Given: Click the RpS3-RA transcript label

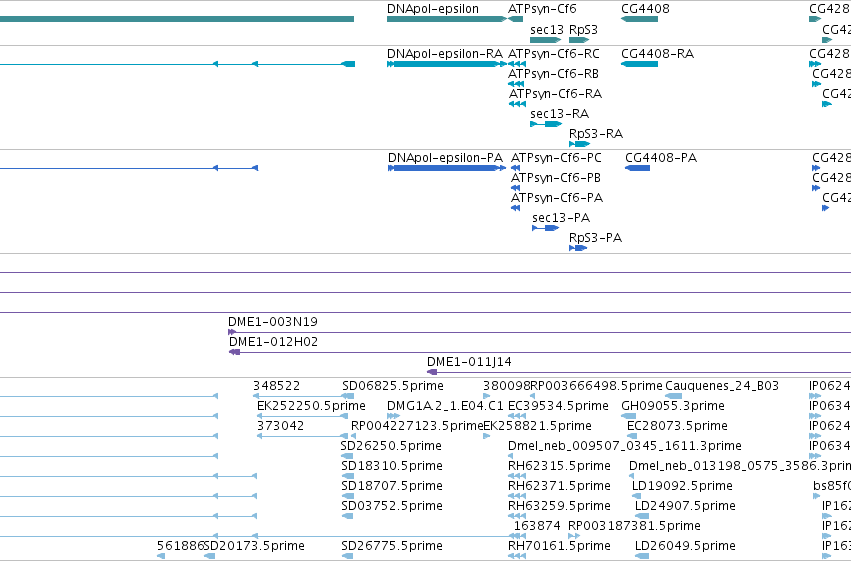Looking at the screenshot, I should (x=595, y=134).
